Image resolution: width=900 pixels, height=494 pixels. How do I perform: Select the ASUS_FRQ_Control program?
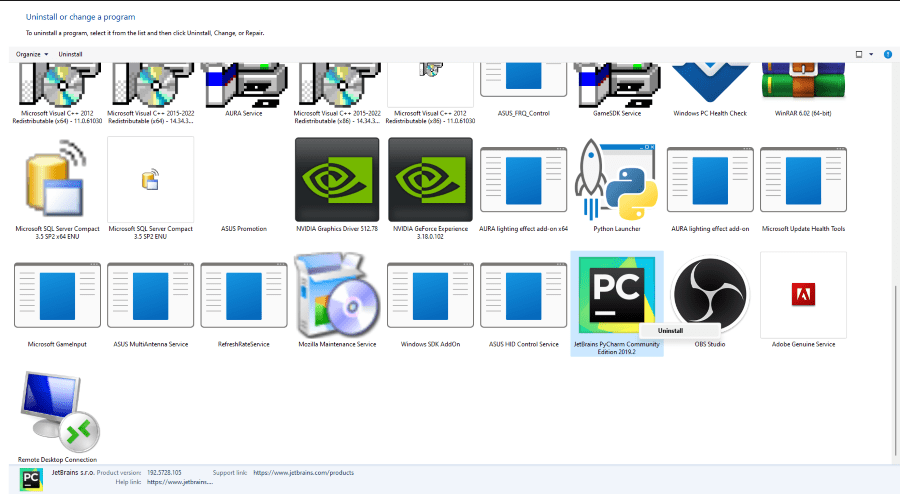coord(523,91)
